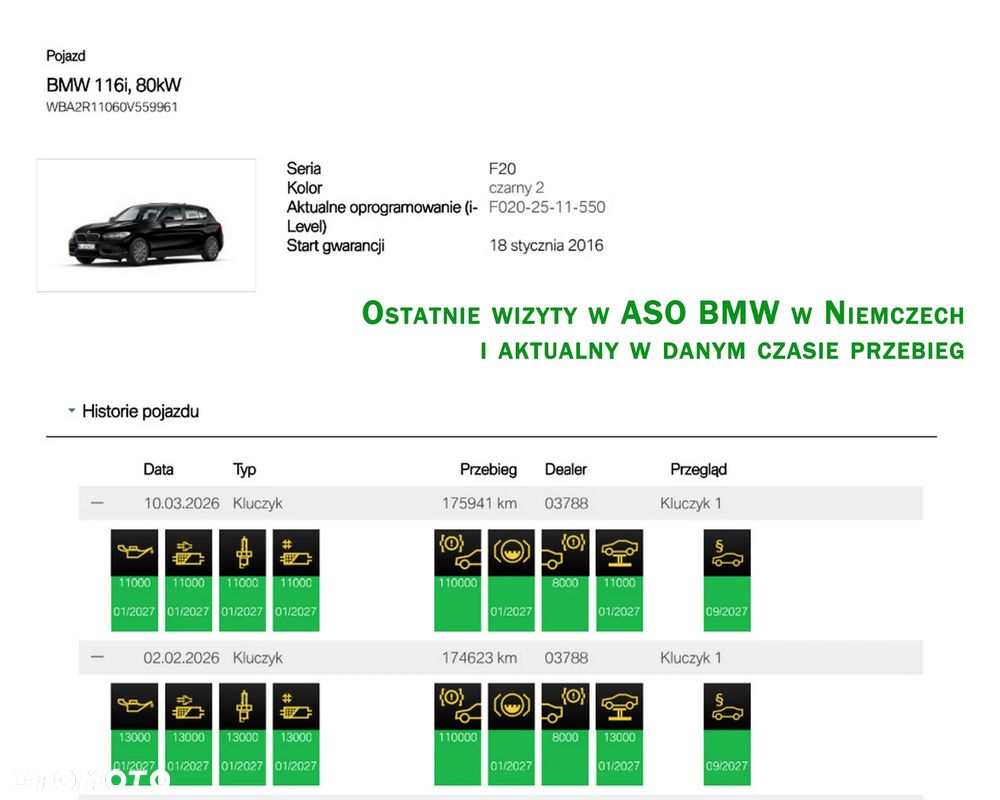The width and height of the screenshot is (1000, 800).
Task: Click warranty start date 18 stycznia 2016
Action: (x=547, y=246)
